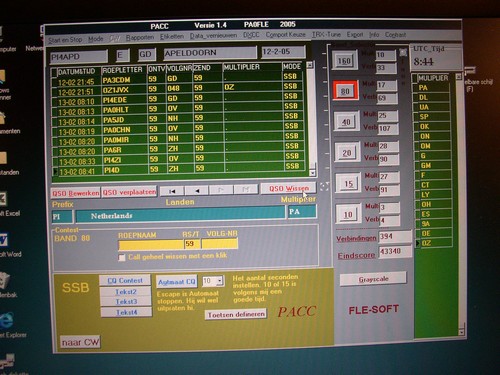Select the 10 meter band button
This screenshot has height=375, width=500.
tap(348, 214)
